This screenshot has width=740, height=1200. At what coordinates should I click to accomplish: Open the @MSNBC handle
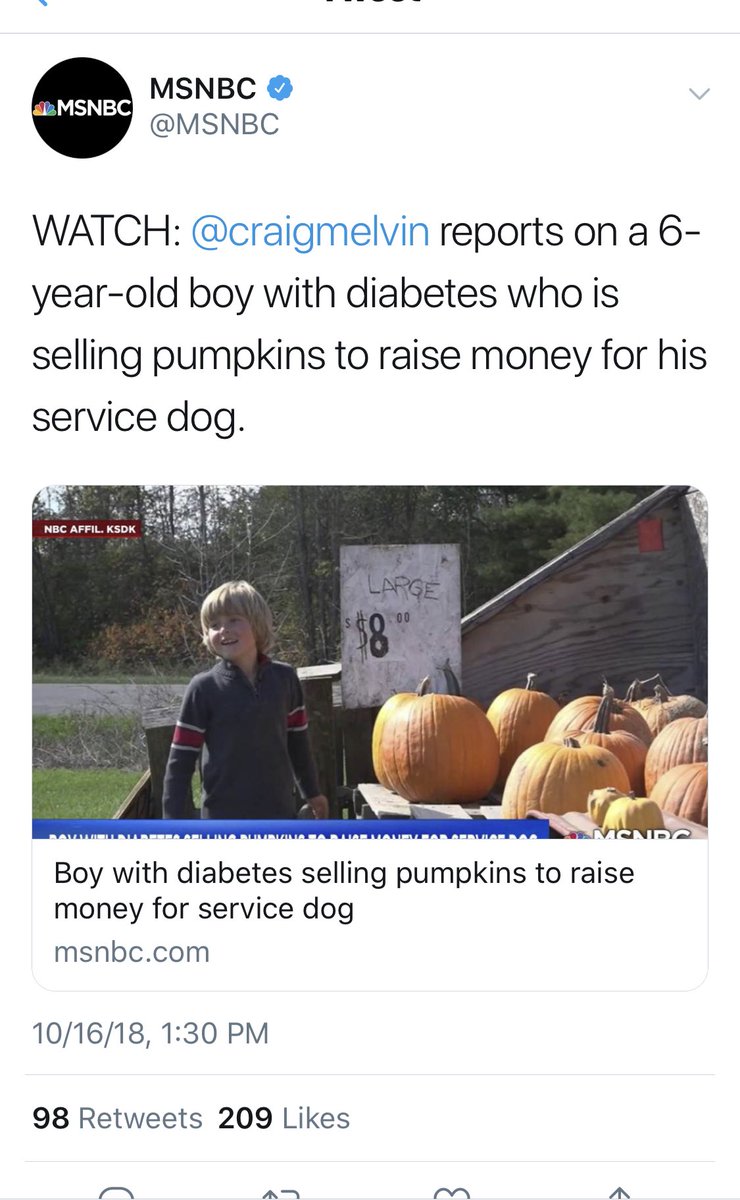click(214, 125)
